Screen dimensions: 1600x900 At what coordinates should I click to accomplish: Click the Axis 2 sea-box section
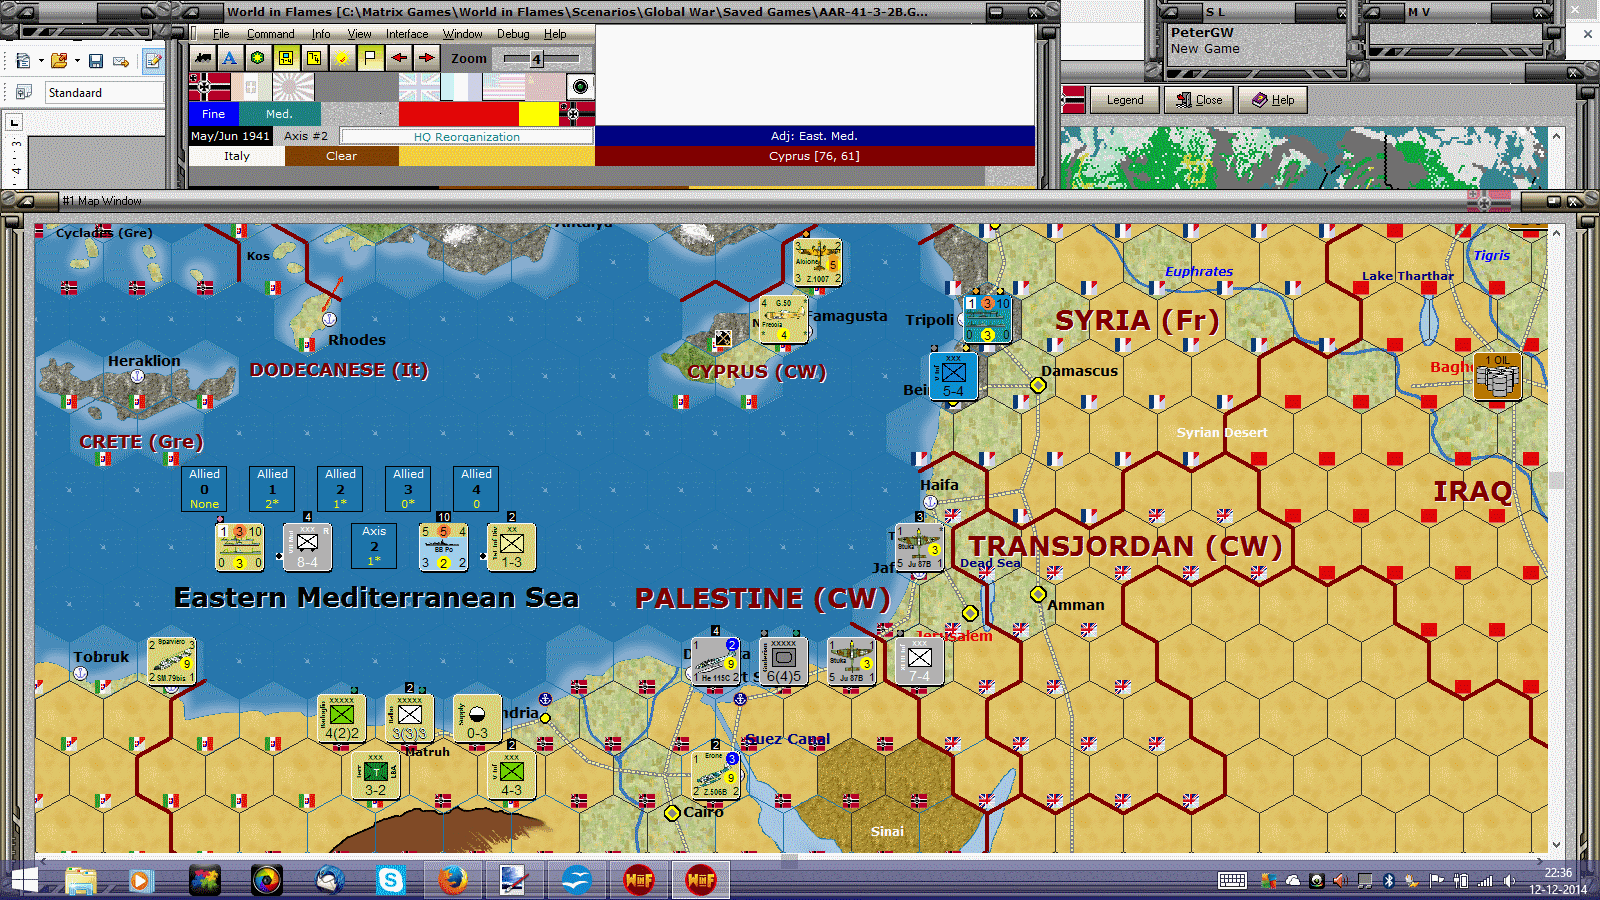(x=374, y=546)
